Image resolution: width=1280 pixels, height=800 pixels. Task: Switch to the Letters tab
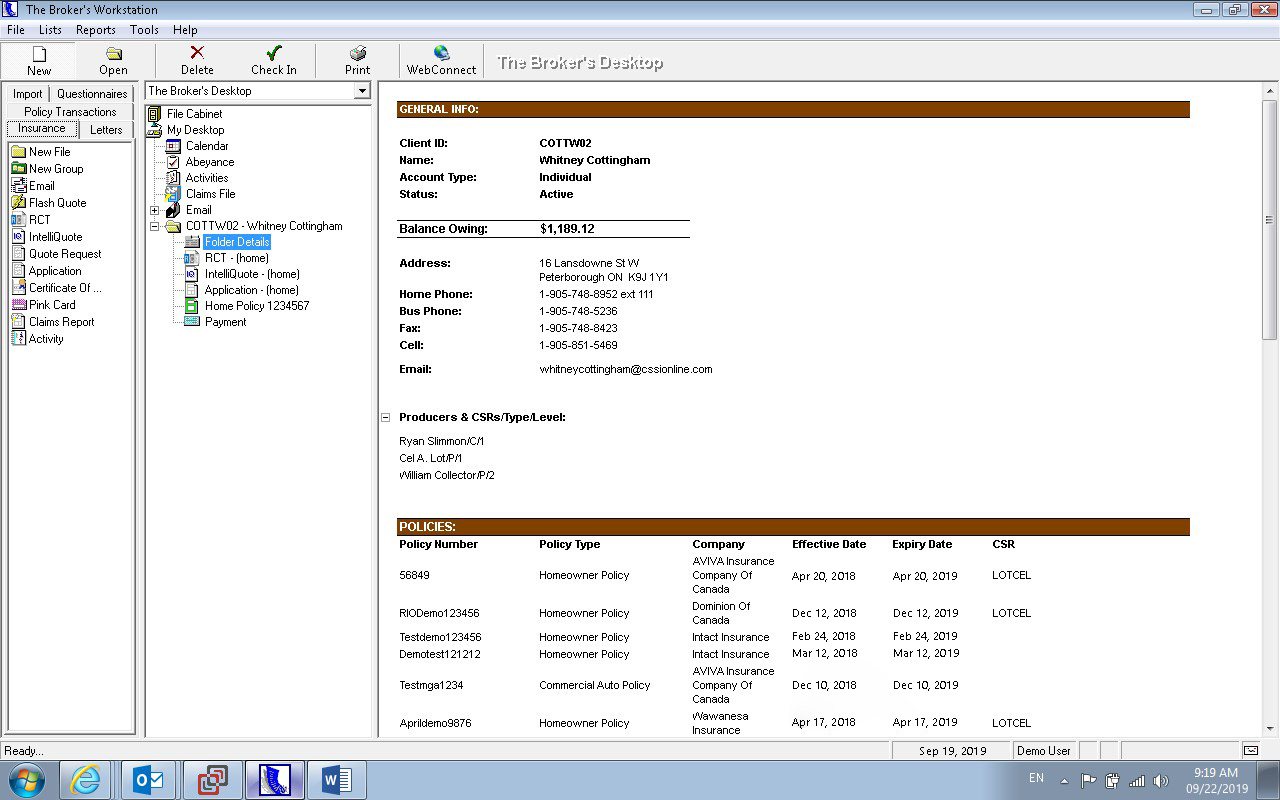click(x=105, y=129)
